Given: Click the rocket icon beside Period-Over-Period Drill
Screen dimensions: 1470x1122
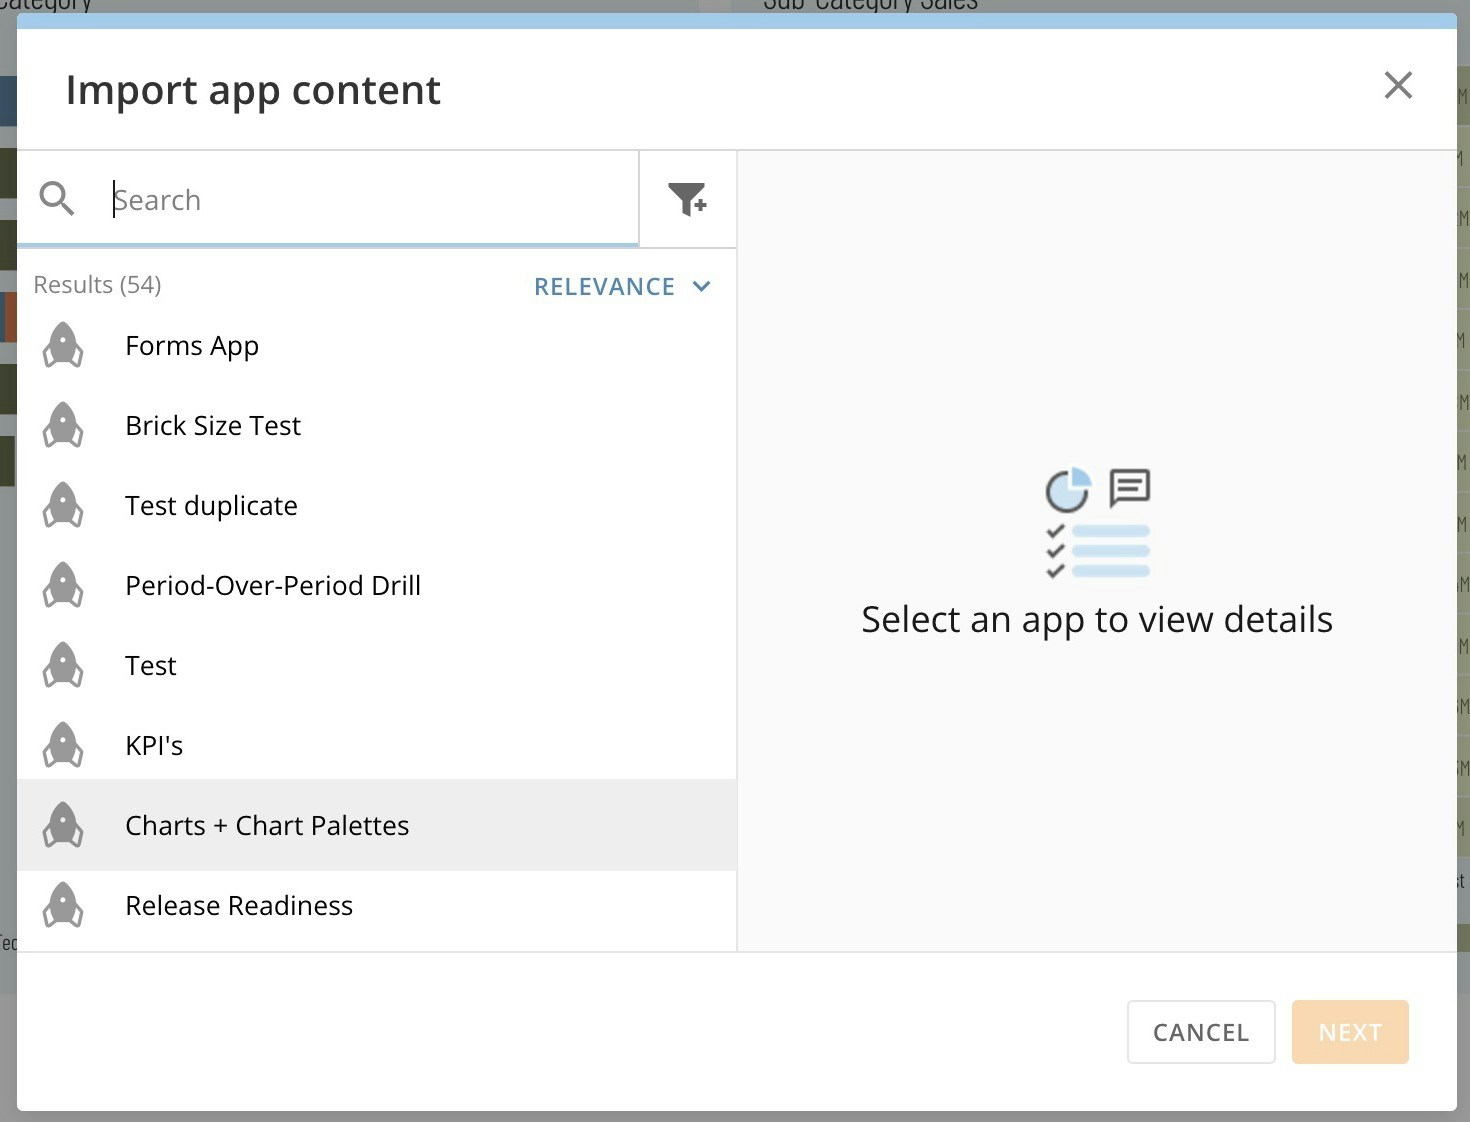Looking at the screenshot, I should coord(63,584).
